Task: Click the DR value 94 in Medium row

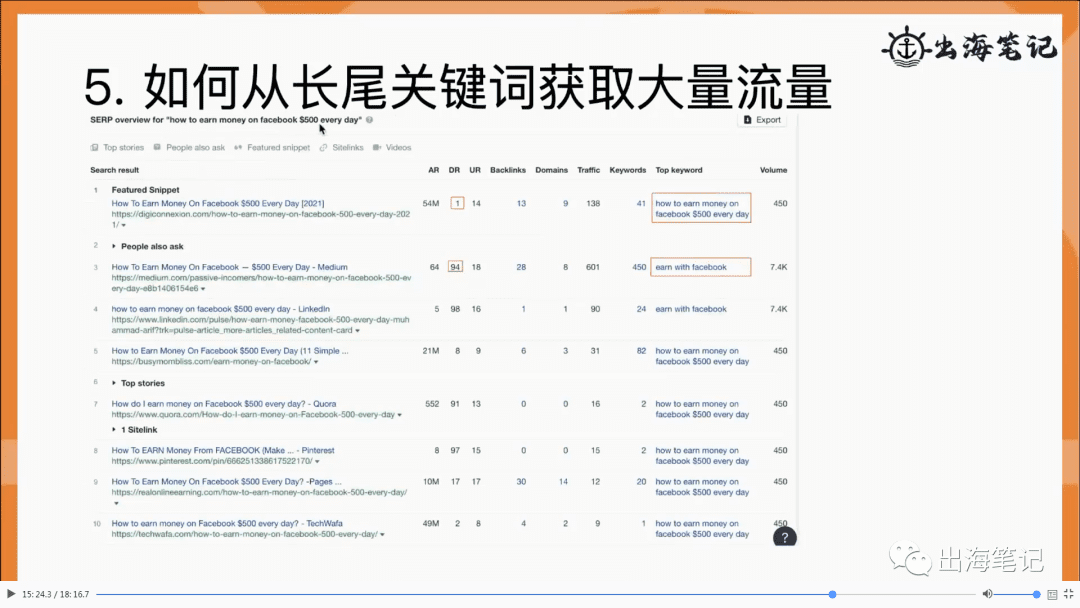Action: (455, 267)
